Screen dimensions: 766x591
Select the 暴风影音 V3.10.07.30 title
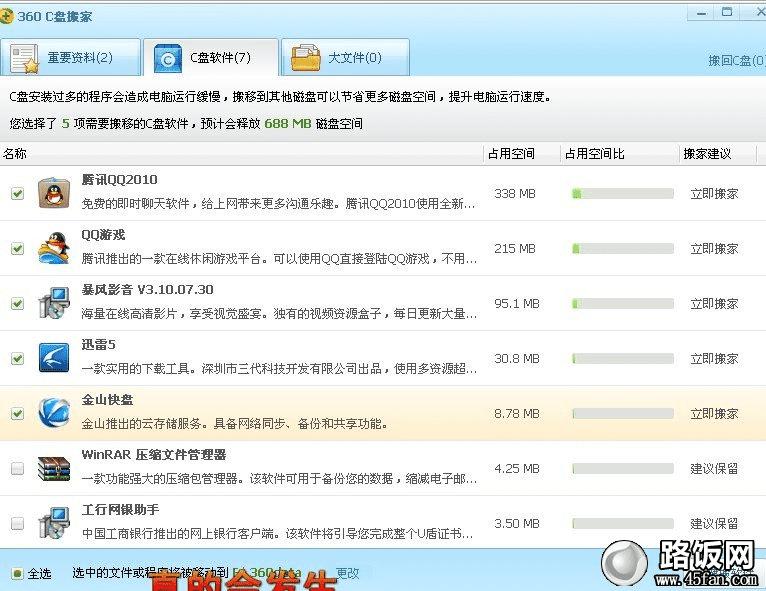147,290
